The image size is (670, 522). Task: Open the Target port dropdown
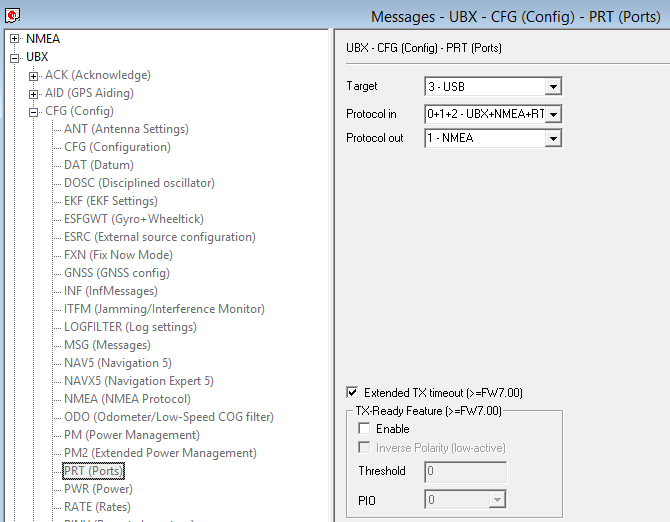[553, 87]
